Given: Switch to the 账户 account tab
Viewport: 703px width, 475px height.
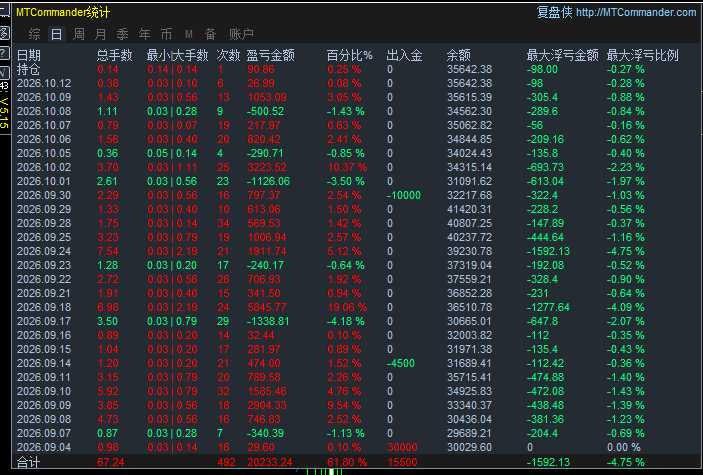Looking at the screenshot, I should point(241,34).
